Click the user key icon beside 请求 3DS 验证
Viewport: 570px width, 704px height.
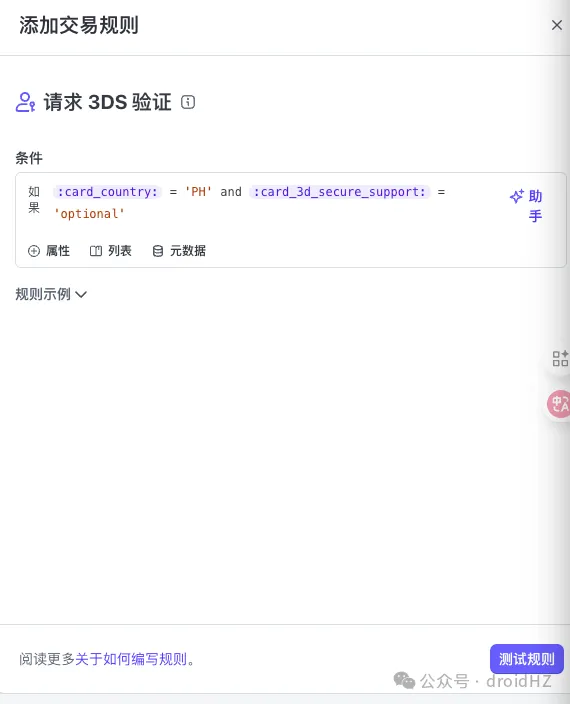click(x=26, y=102)
